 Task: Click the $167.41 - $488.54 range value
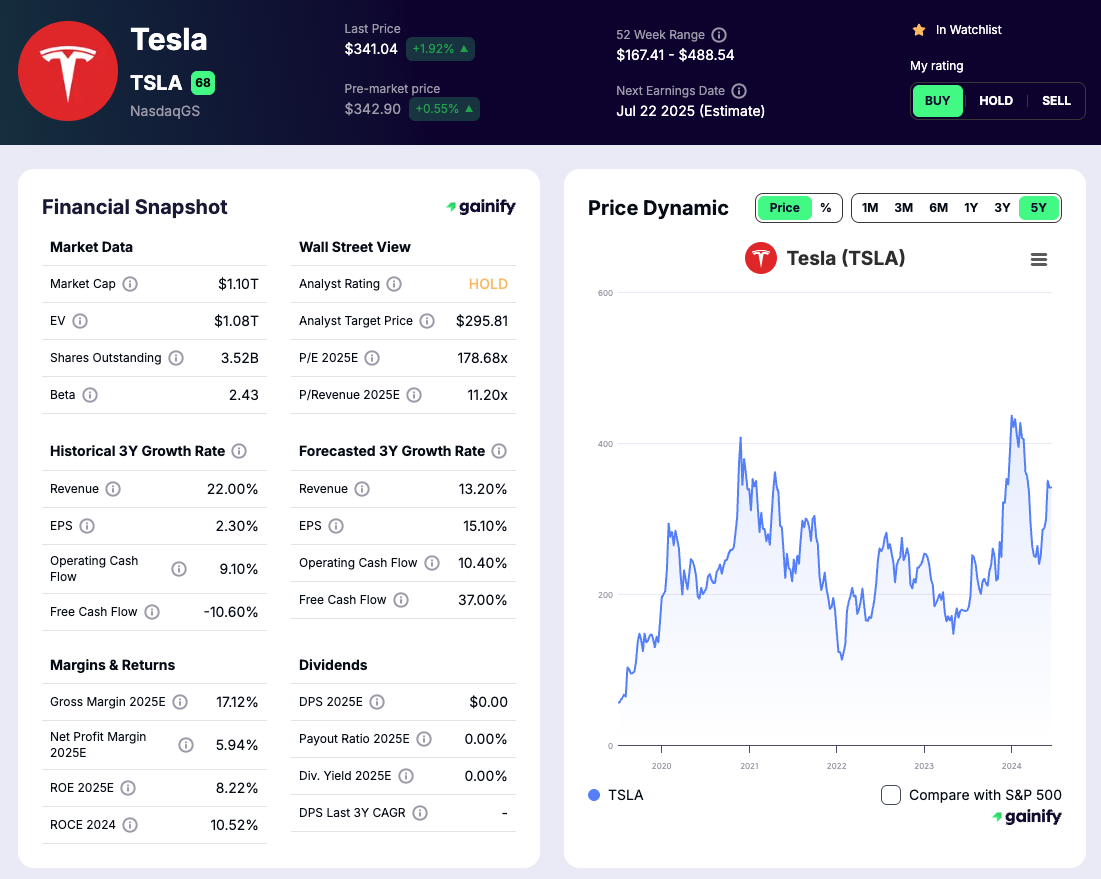[675, 55]
